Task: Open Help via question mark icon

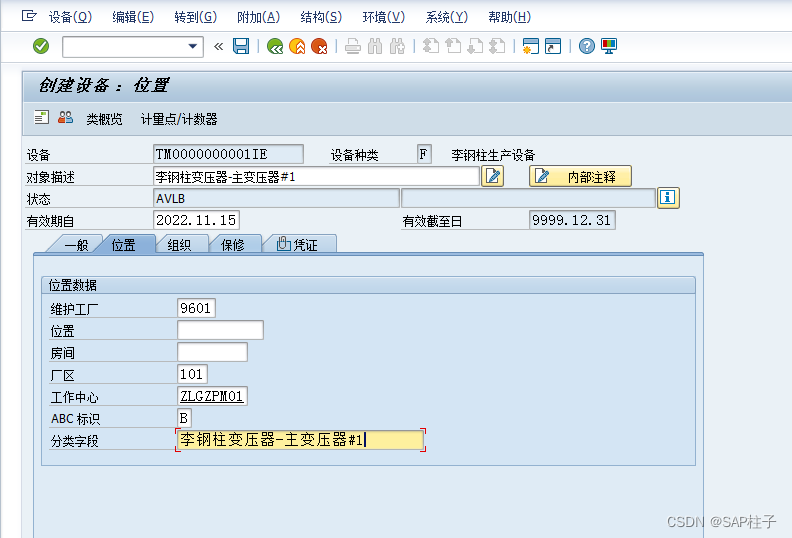Action: pyautogui.click(x=586, y=46)
